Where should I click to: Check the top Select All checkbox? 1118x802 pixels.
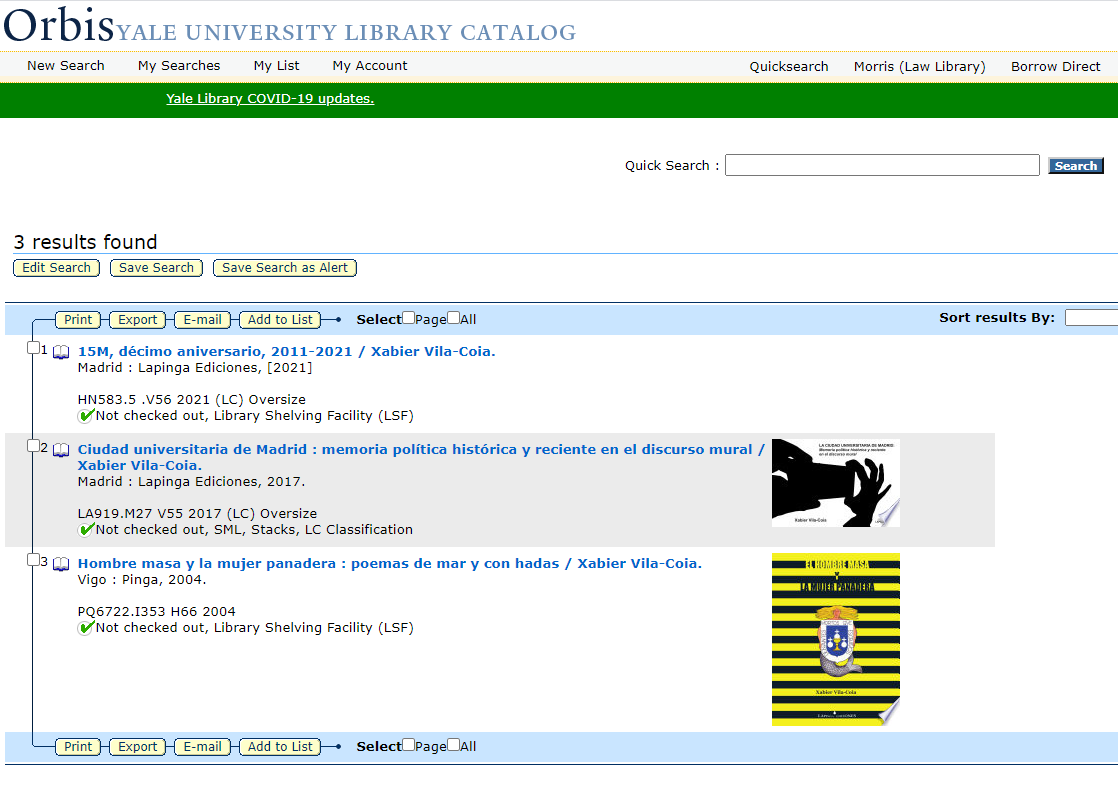(453, 318)
